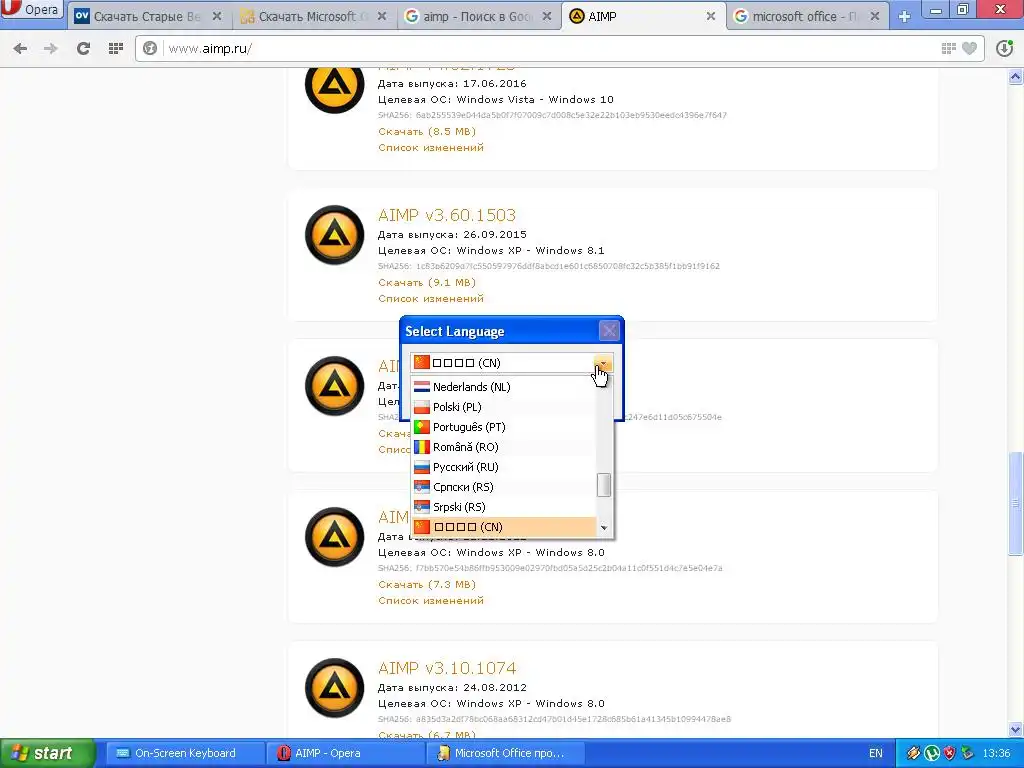Click the page scrollbar down arrow
Screen dimensions: 1024x768
coord(1016,729)
